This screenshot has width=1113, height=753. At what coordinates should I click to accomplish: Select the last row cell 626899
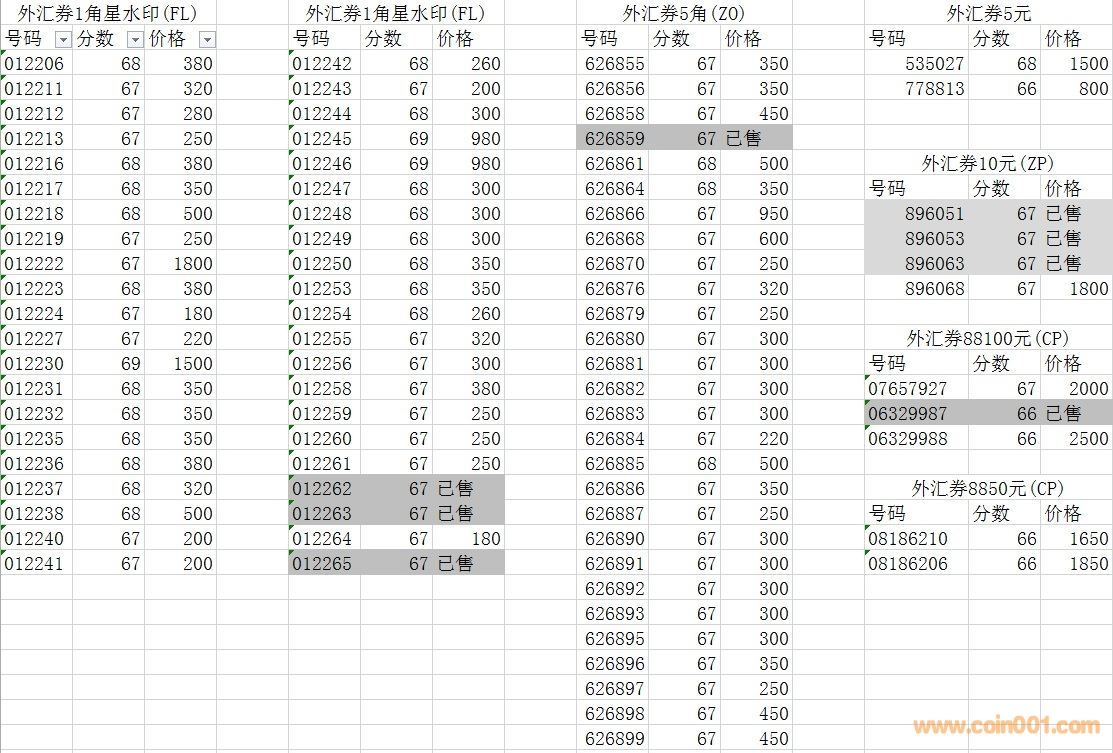tap(615, 739)
